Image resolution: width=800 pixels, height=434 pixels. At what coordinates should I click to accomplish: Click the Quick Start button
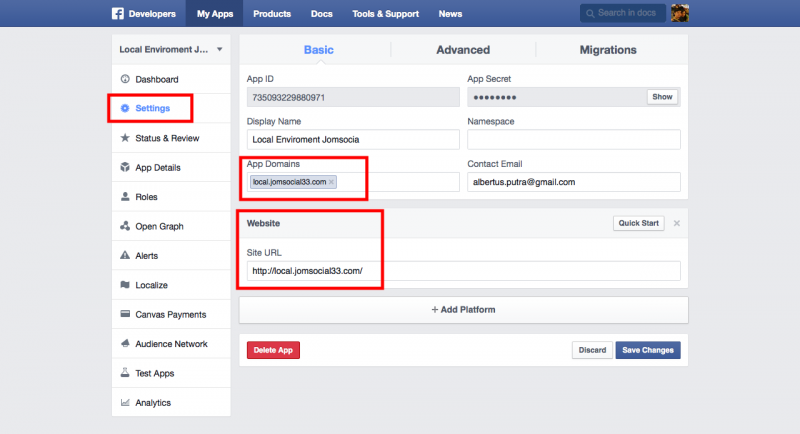click(x=638, y=223)
